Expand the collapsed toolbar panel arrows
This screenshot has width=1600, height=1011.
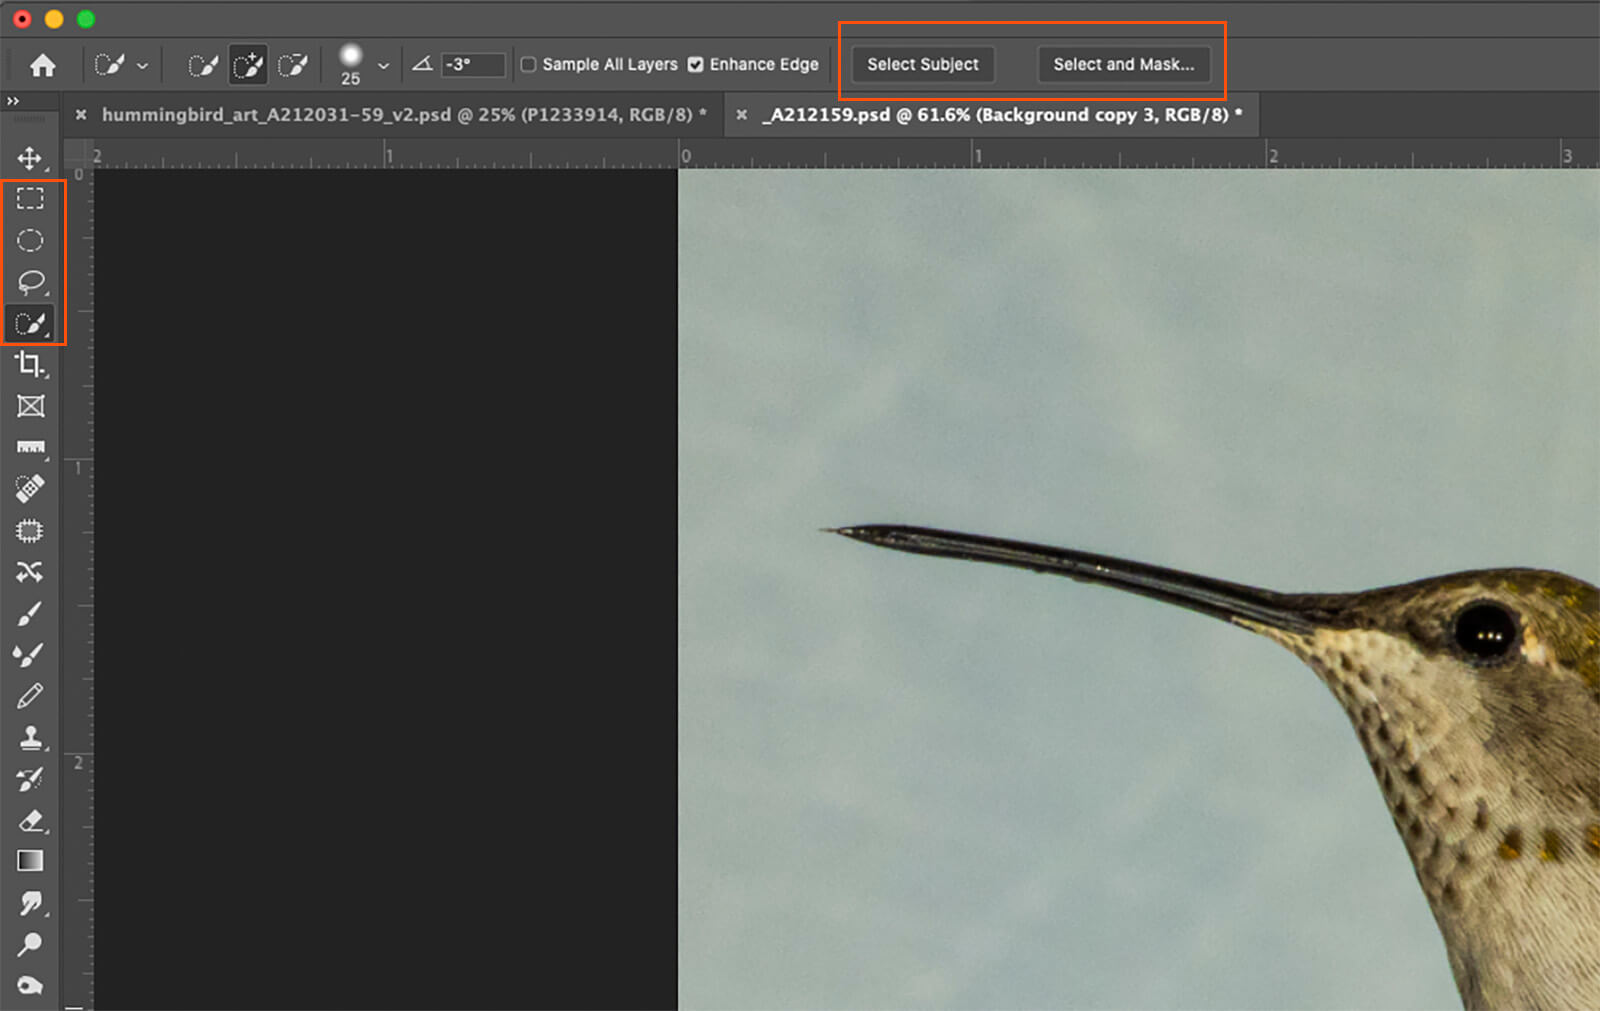point(13,101)
